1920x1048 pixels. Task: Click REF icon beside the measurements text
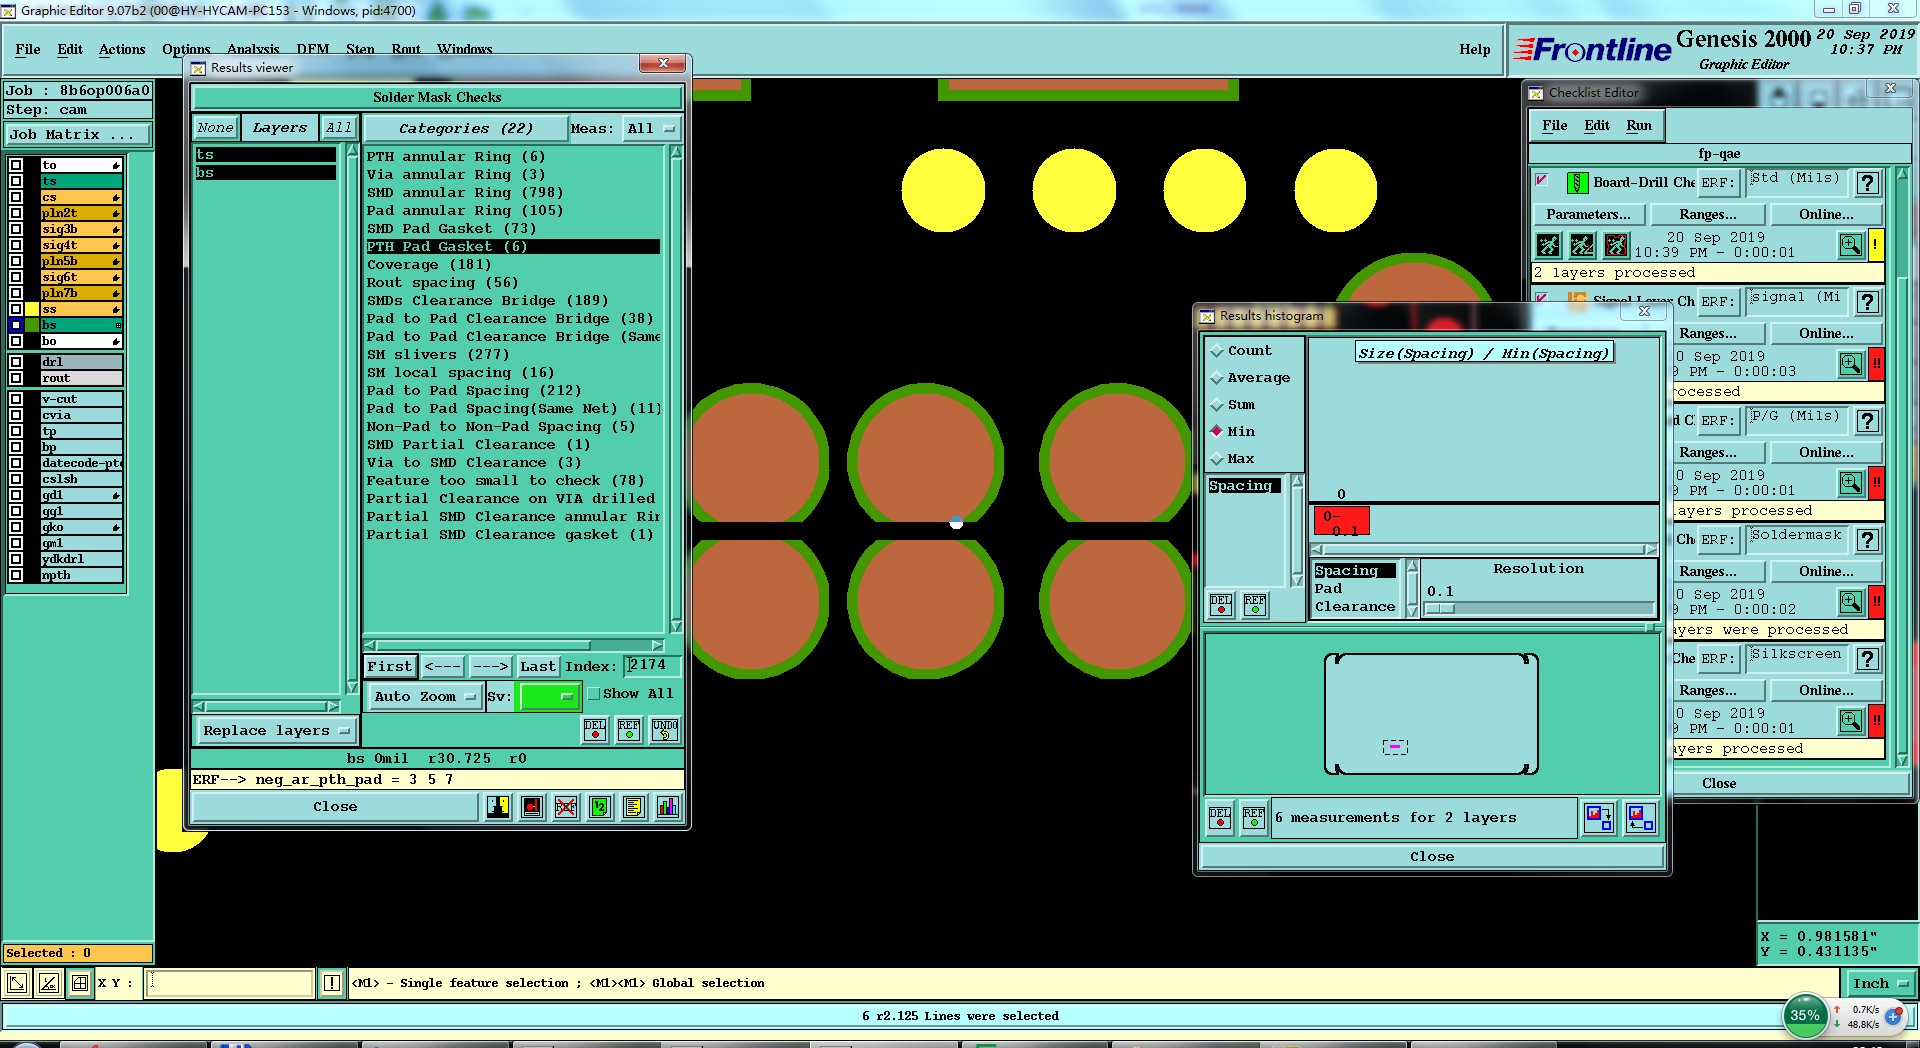pos(1254,818)
